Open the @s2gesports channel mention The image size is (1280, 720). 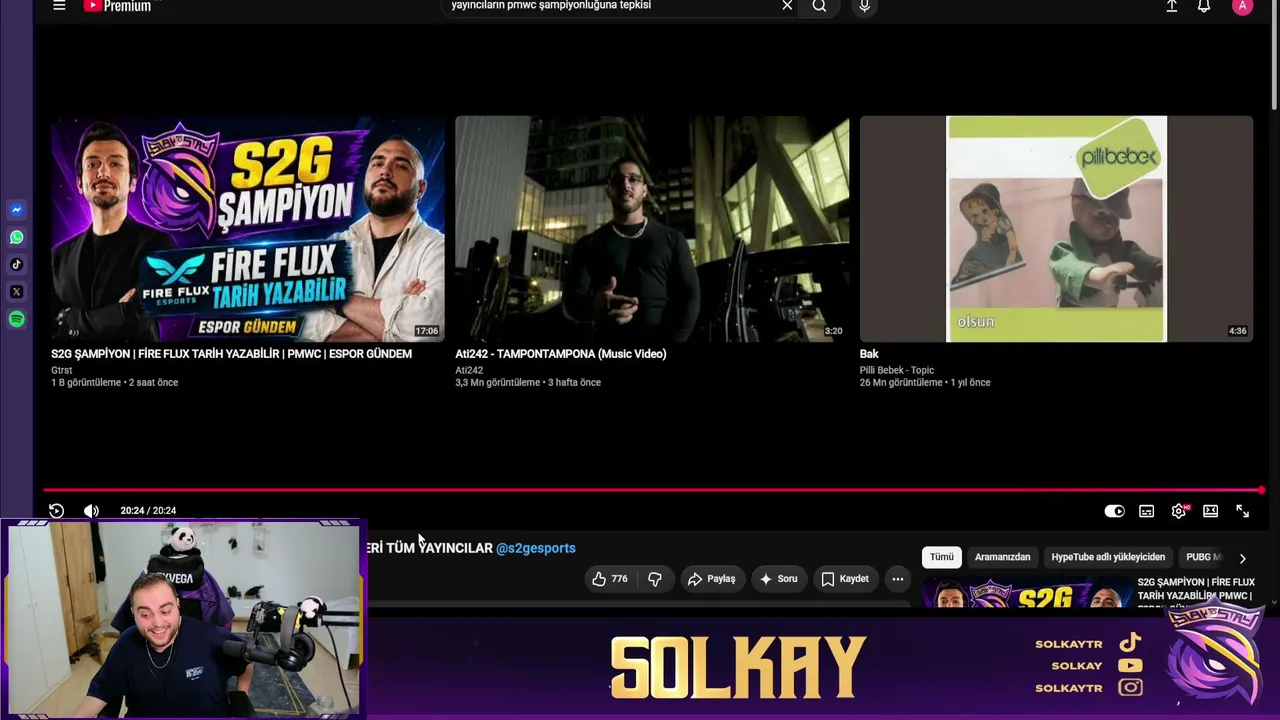click(x=536, y=548)
